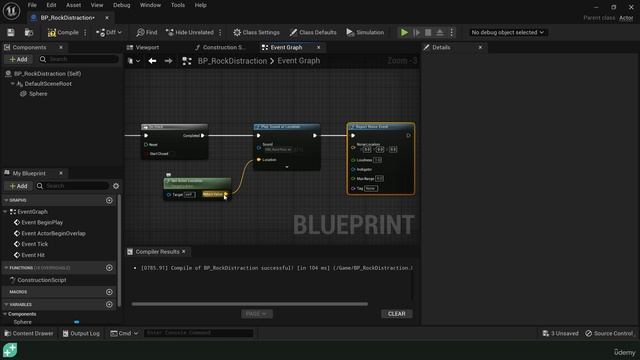The height and width of the screenshot is (360, 640).
Task: Close the Compiler Results tab
Action: point(184,251)
